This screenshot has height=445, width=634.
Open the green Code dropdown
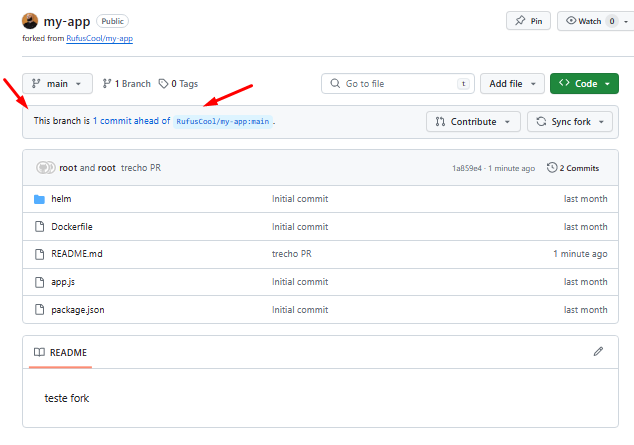coord(584,84)
